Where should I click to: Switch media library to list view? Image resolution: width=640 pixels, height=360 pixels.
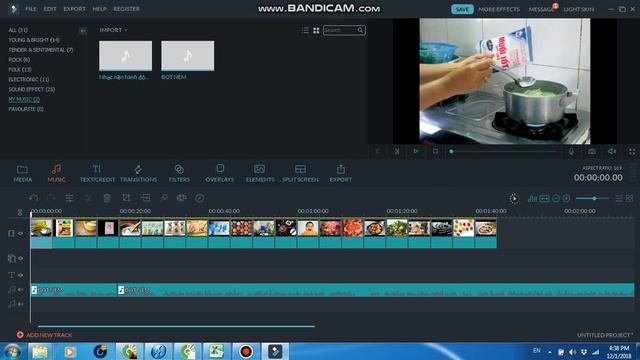pyautogui.click(x=305, y=30)
